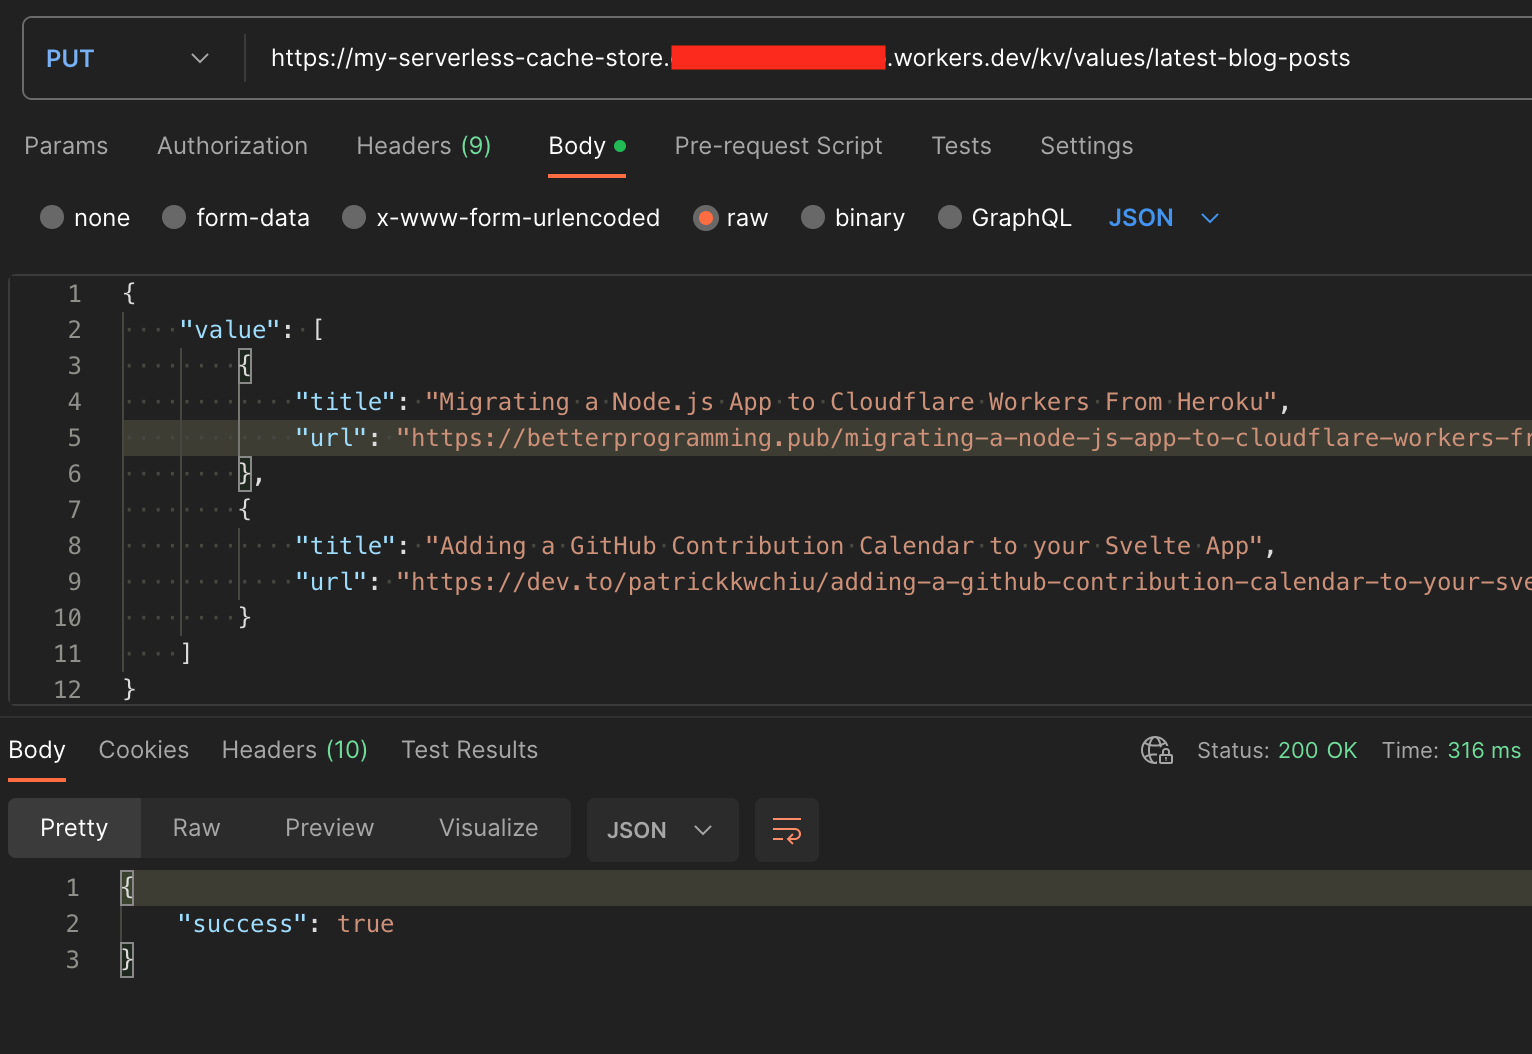Click the true value in response
Viewport: 1532px width, 1054px height.
[x=365, y=924]
